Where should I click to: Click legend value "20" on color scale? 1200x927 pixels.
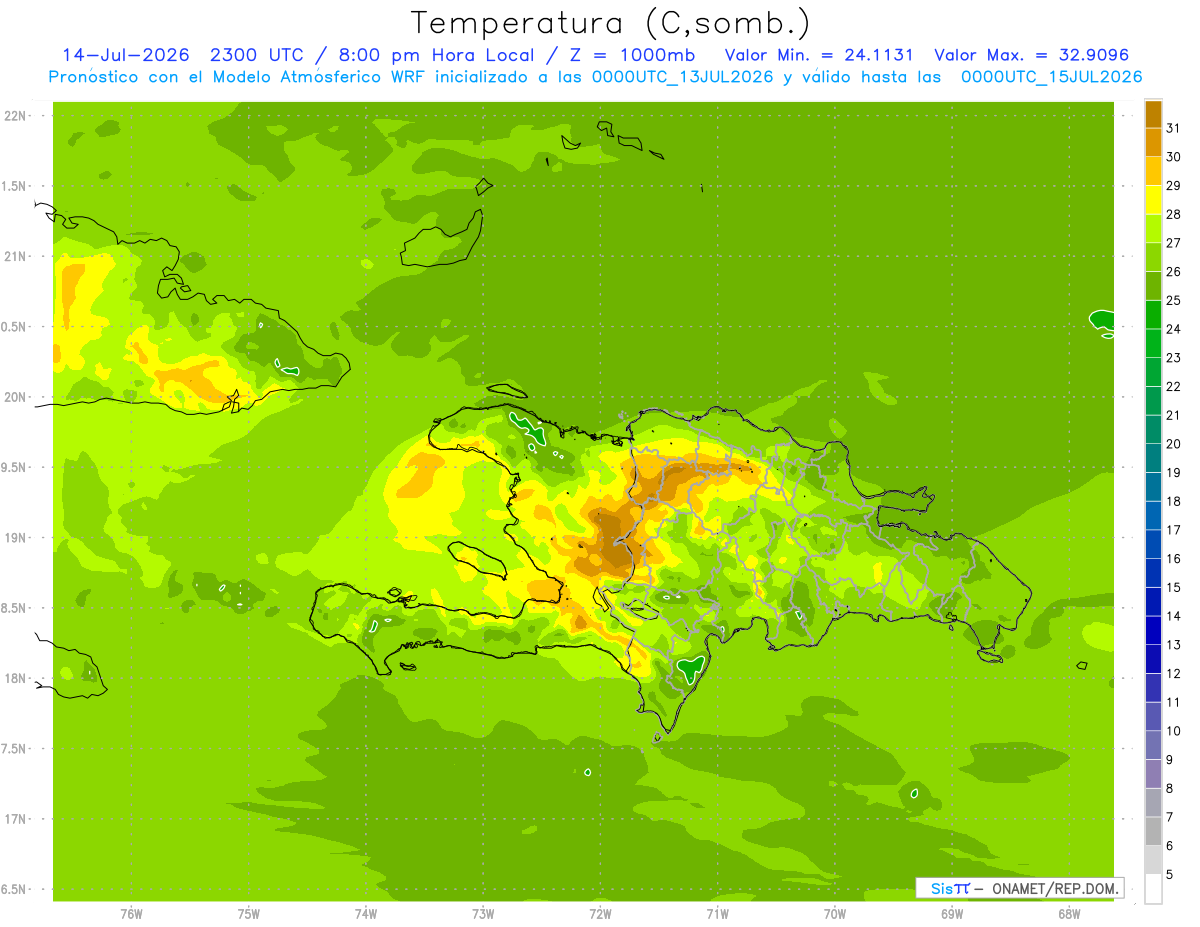click(x=1173, y=444)
